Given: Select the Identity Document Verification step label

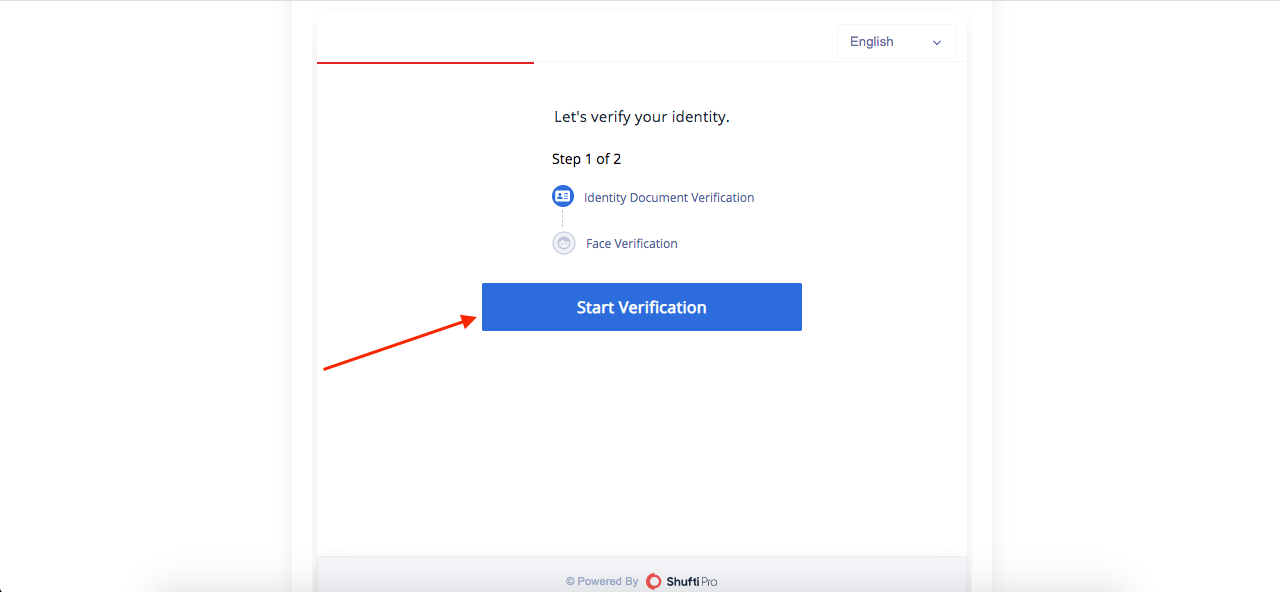Looking at the screenshot, I should pos(669,198).
